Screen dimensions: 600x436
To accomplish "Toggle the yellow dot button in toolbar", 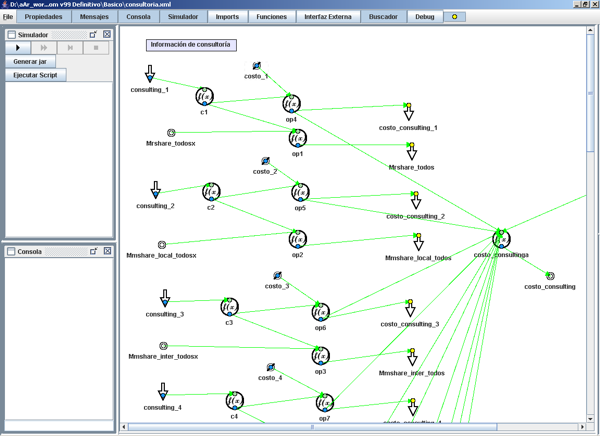I will (x=455, y=17).
